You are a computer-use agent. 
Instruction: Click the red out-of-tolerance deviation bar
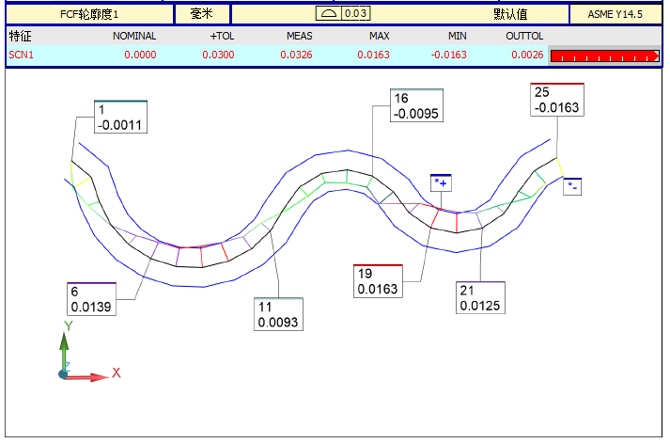point(604,55)
